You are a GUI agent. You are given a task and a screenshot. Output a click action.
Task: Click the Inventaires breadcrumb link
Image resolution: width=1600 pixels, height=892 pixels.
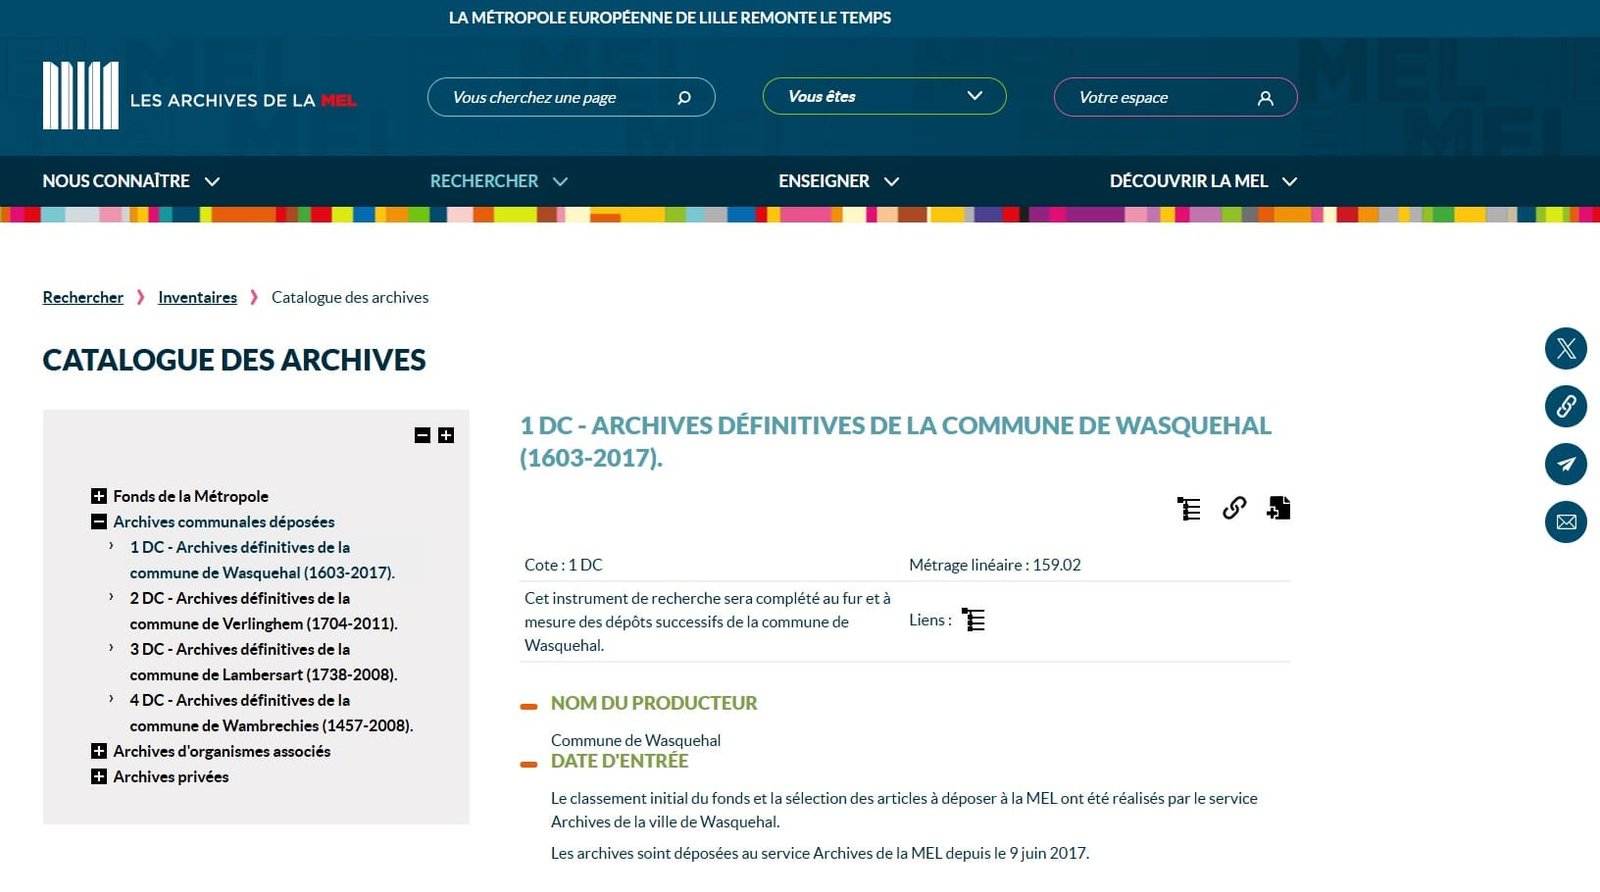click(197, 297)
